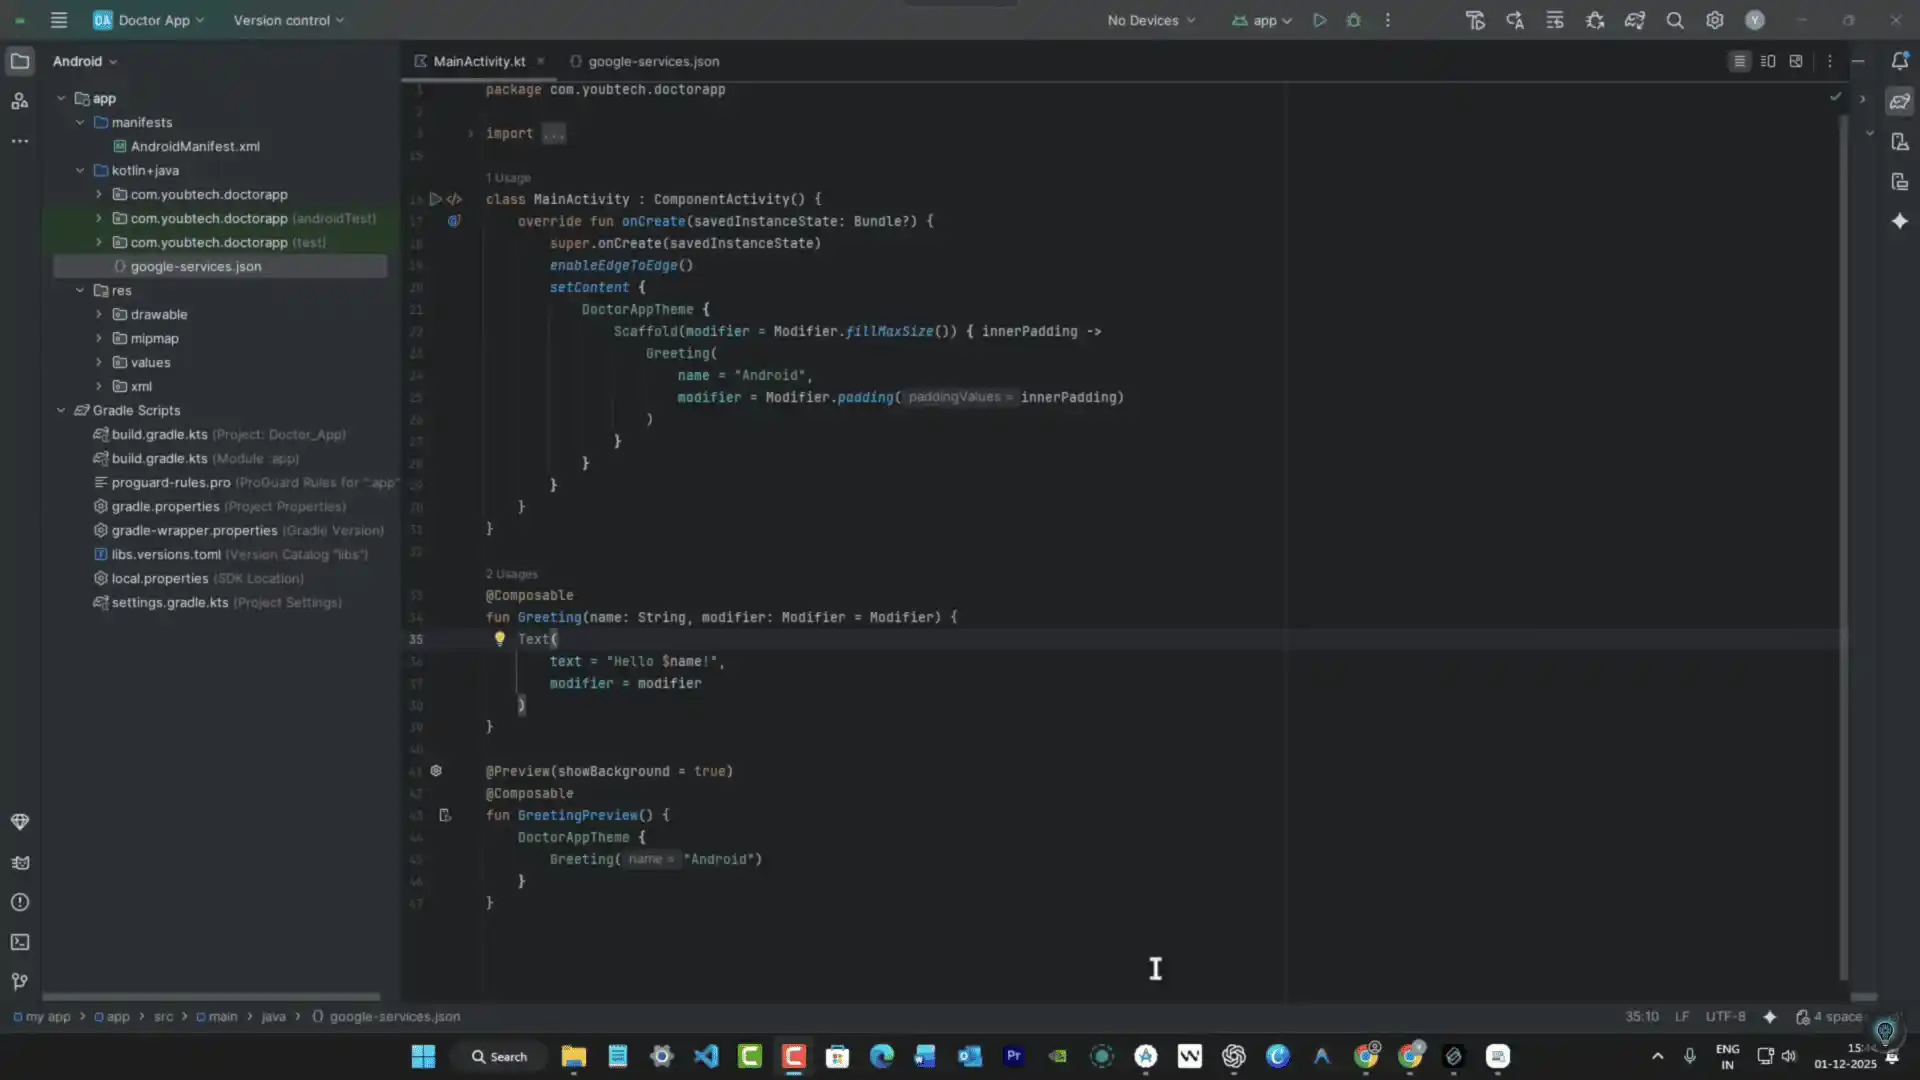Switch to MainActivity.kt tab
The height and width of the screenshot is (1080, 1920).
pos(479,61)
